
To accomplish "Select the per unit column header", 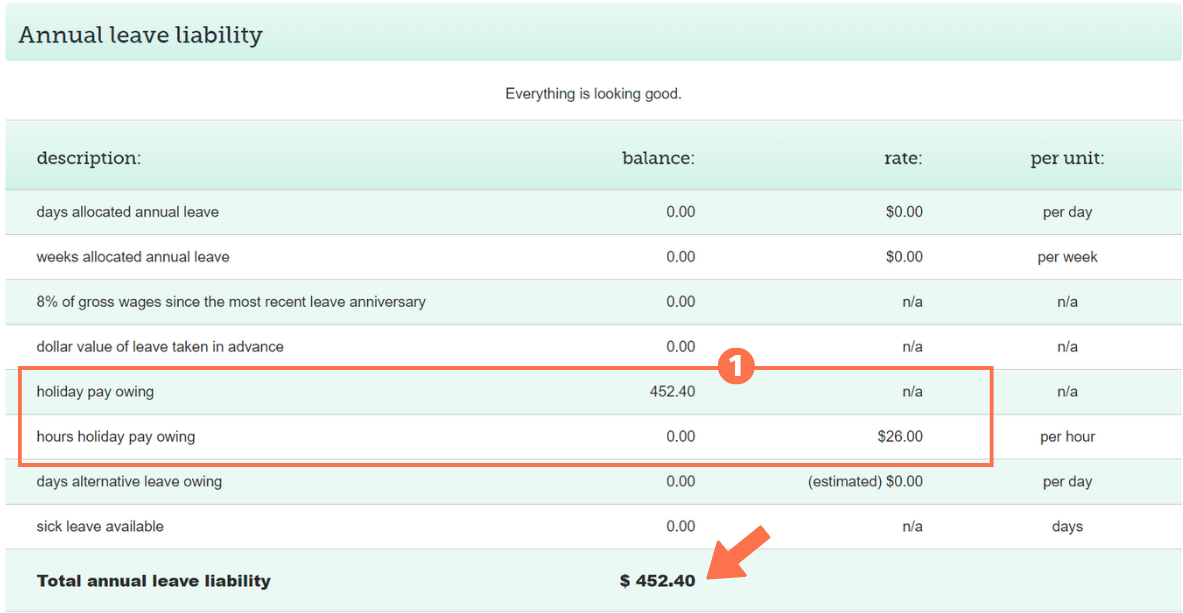I will click(x=1066, y=157).
